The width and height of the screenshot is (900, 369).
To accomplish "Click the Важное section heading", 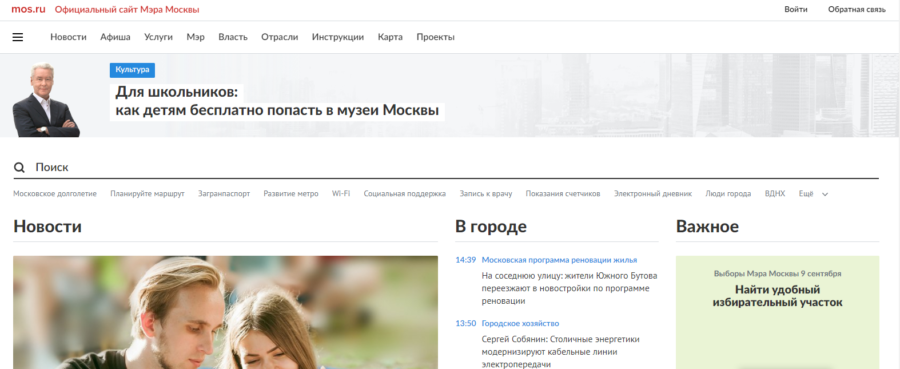I will click(x=708, y=227).
